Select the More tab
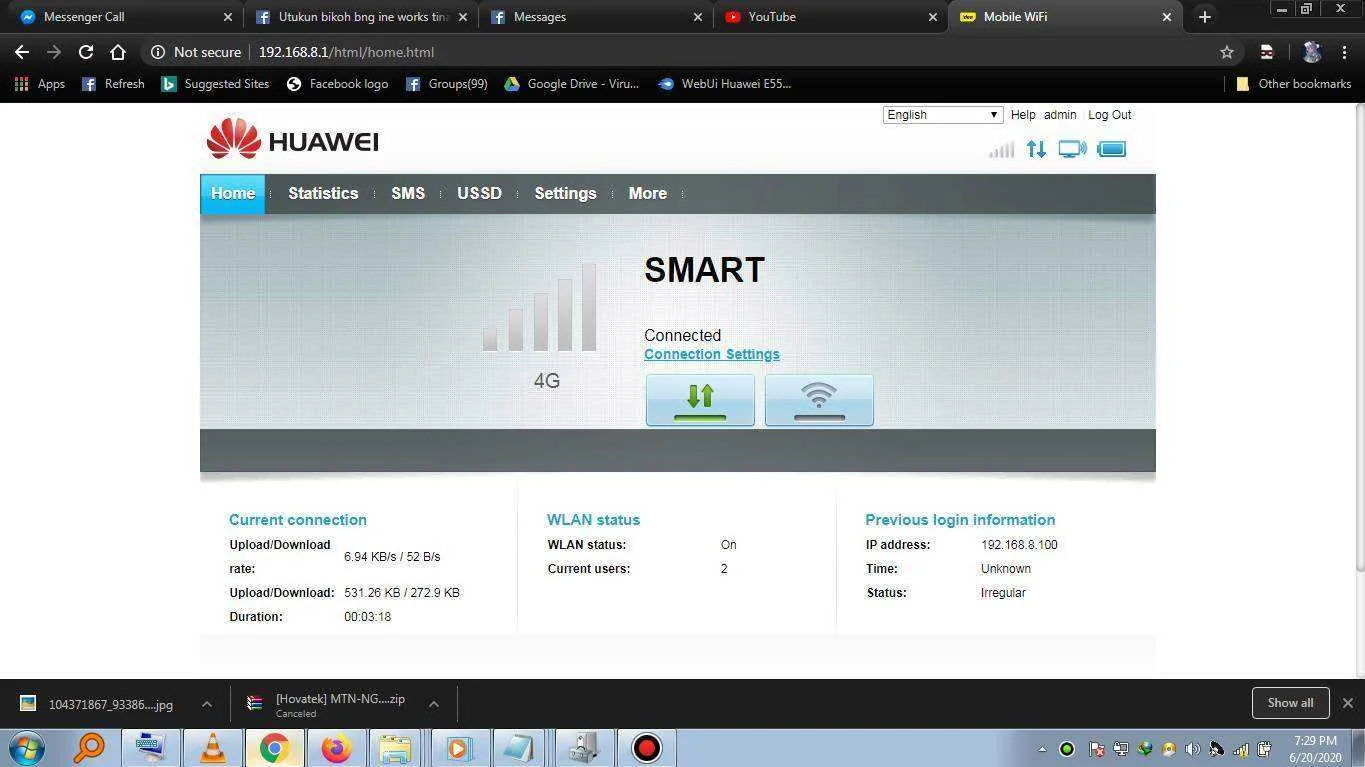Screen dimensions: 1365x767 point(647,194)
